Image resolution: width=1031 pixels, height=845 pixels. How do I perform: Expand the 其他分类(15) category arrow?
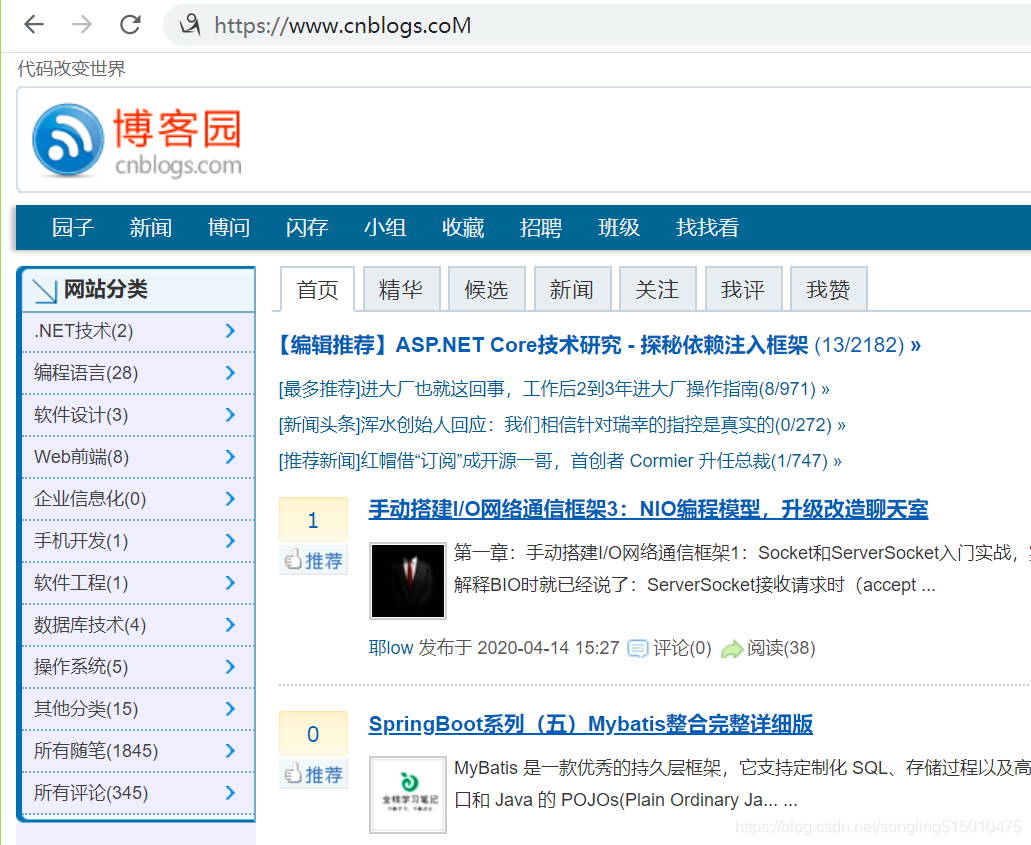pyautogui.click(x=230, y=709)
